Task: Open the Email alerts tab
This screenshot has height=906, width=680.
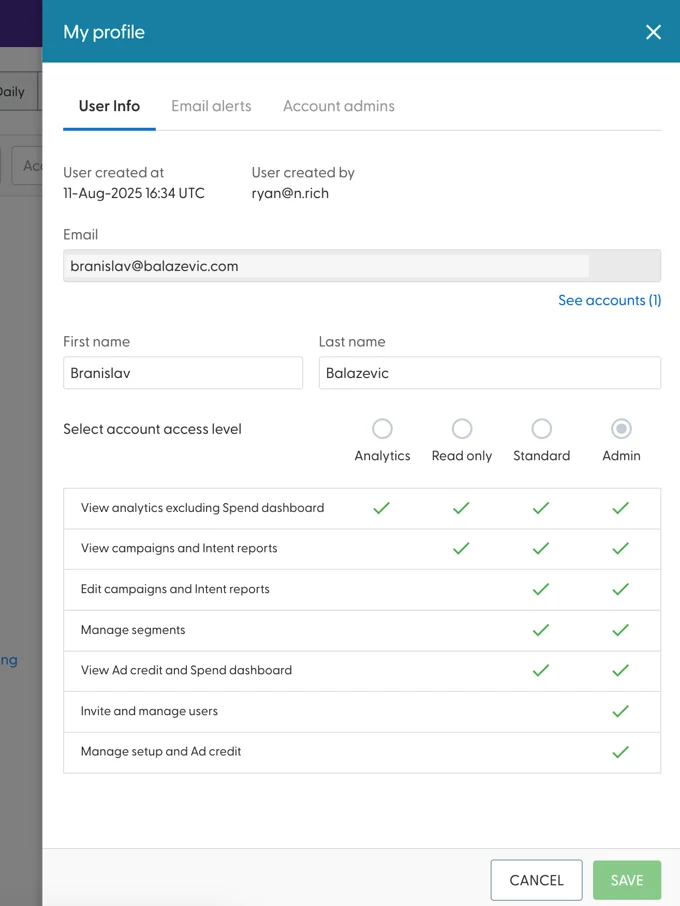Action: click(x=211, y=106)
